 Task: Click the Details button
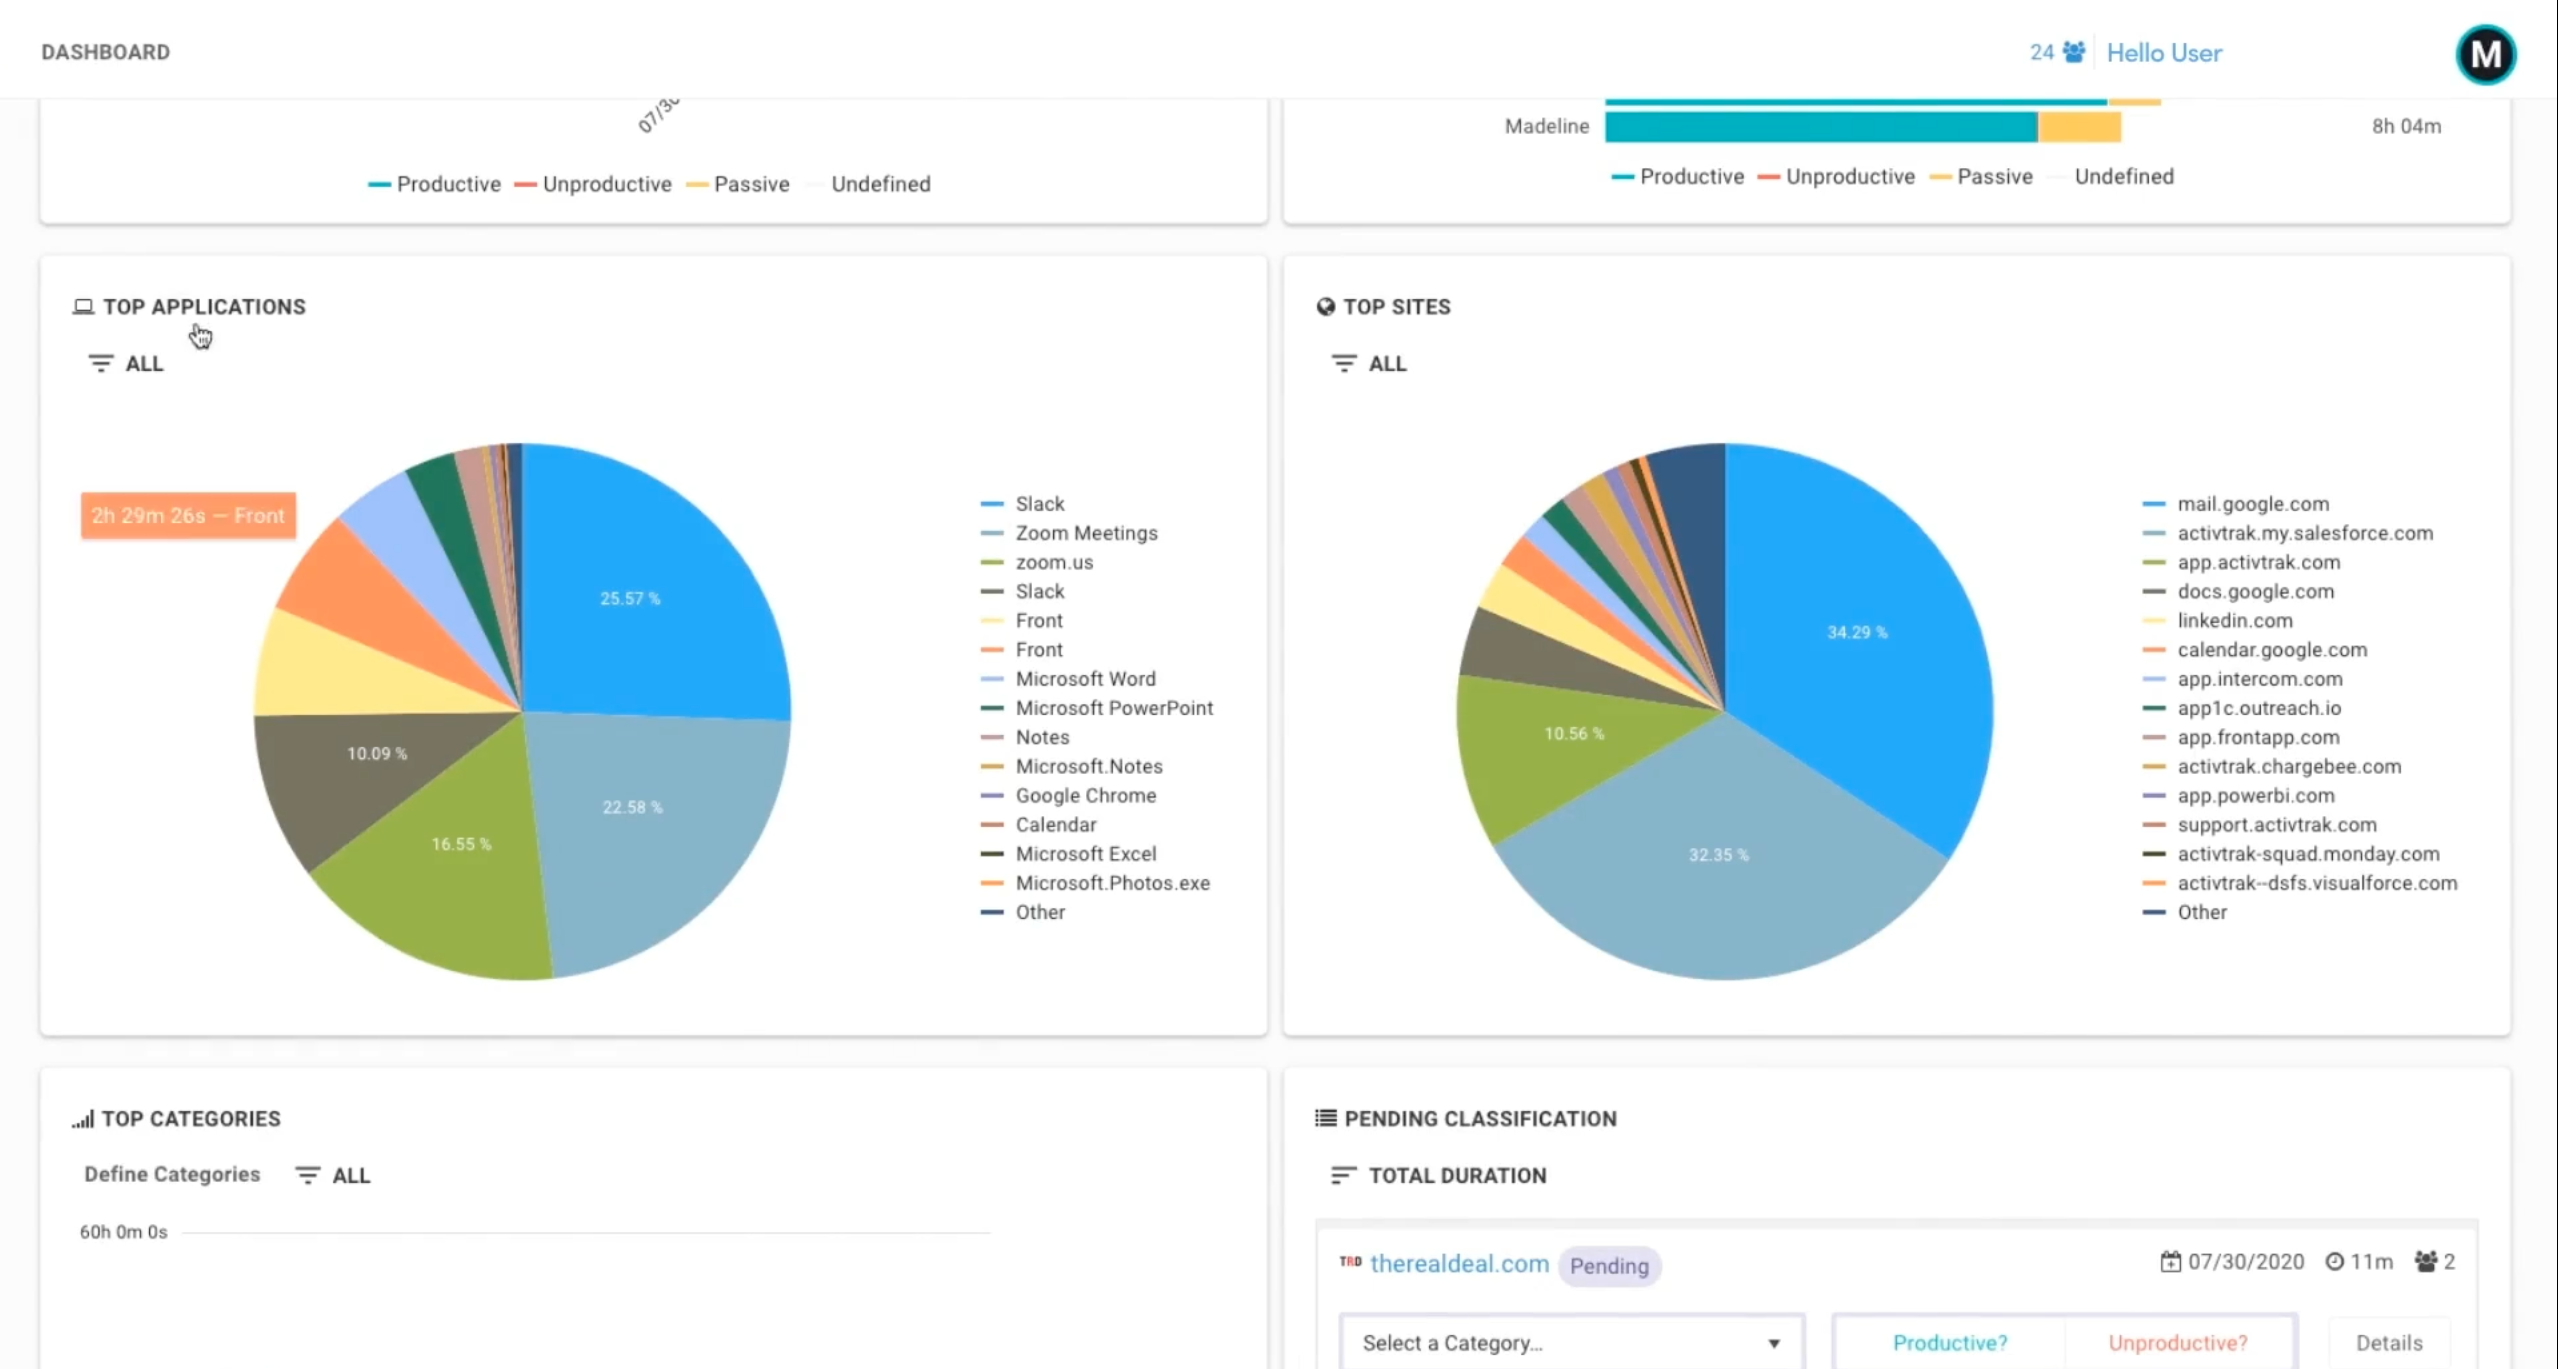point(2388,1342)
